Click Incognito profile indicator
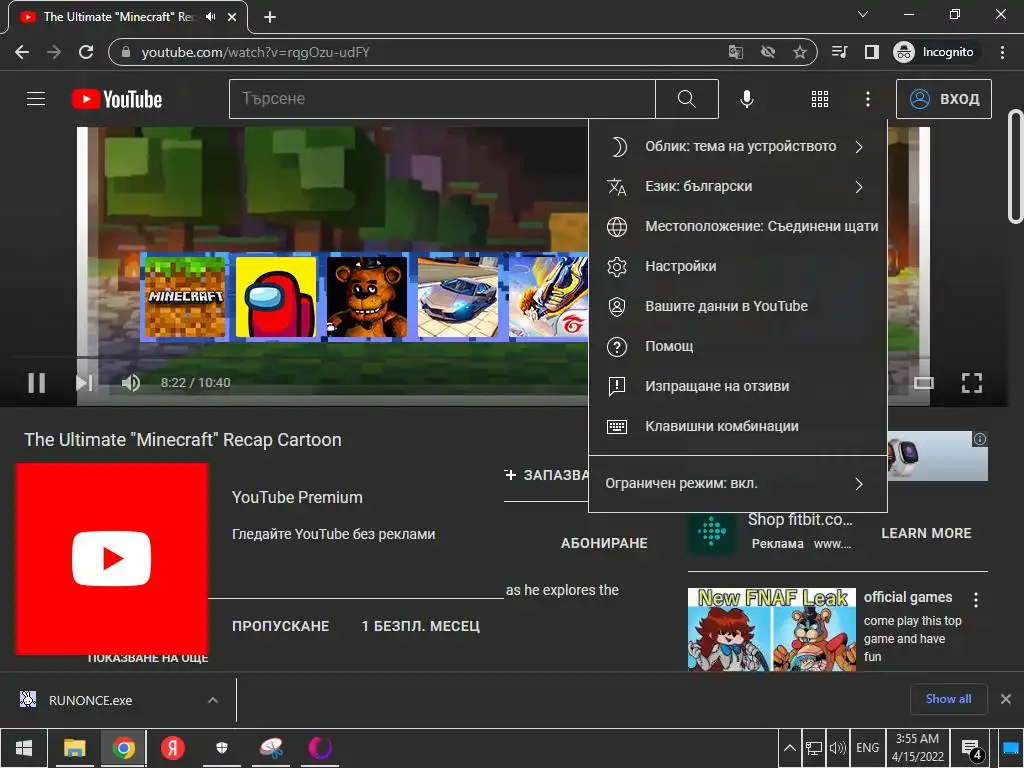Screen dimensions: 1024x768 click(934, 52)
